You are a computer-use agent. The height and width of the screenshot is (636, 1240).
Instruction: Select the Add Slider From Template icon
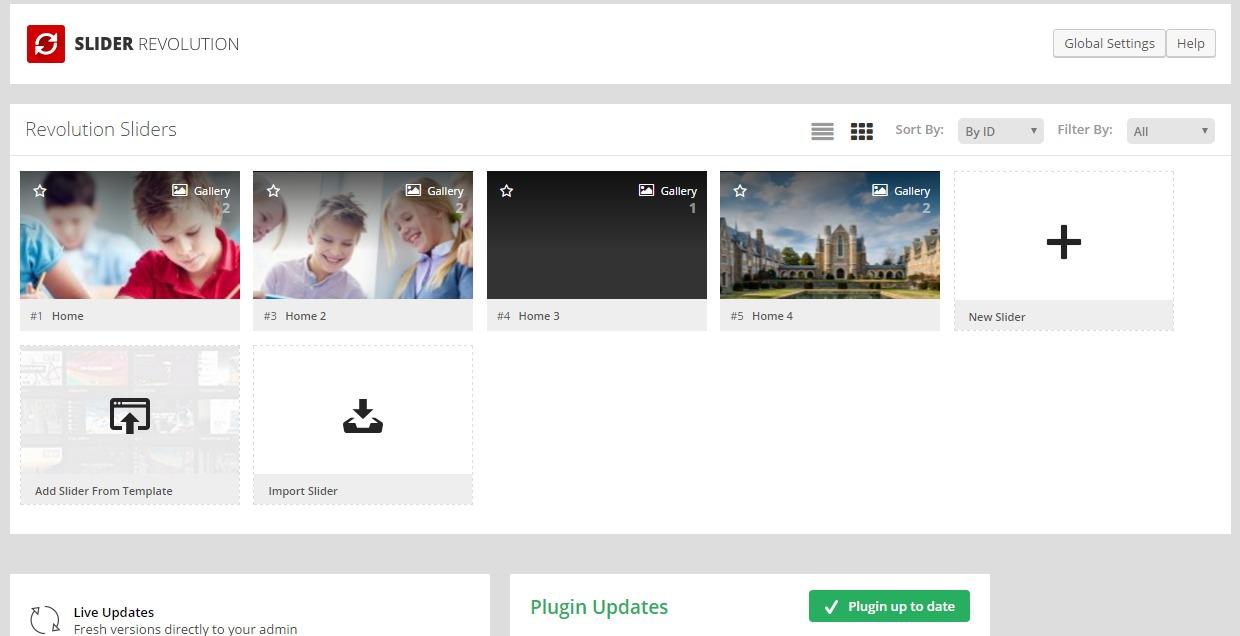click(129, 415)
